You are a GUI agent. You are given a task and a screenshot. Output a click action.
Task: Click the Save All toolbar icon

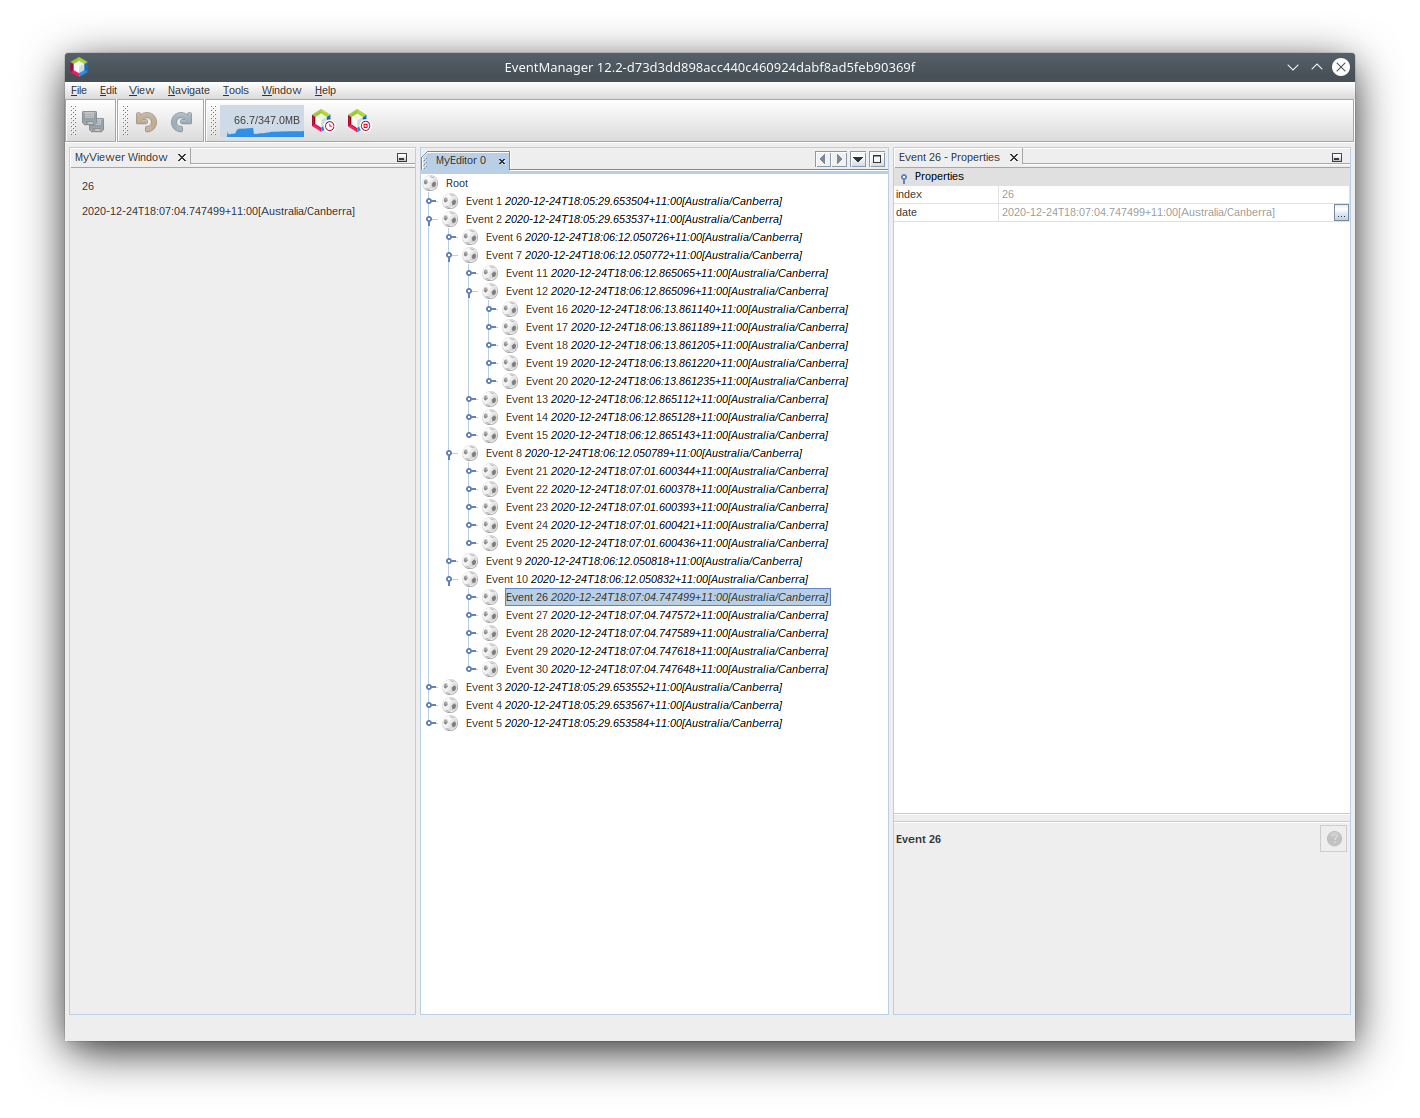(93, 122)
